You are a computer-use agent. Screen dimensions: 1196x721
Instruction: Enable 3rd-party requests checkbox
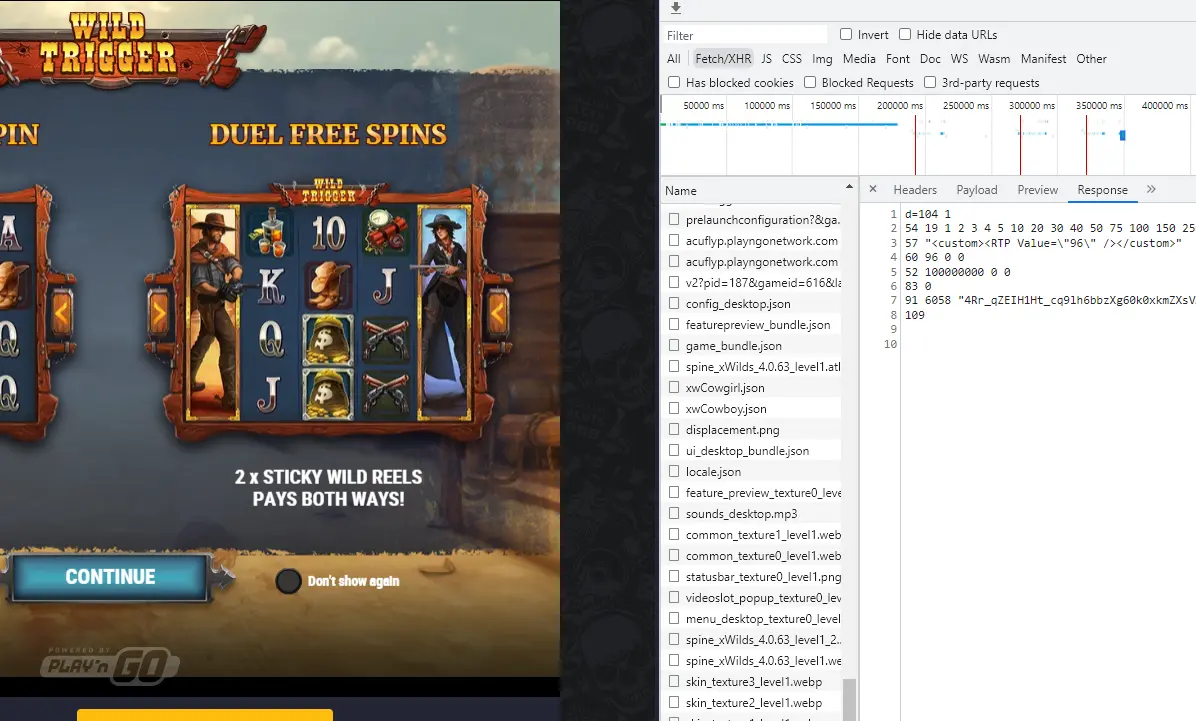pyautogui.click(x=930, y=82)
